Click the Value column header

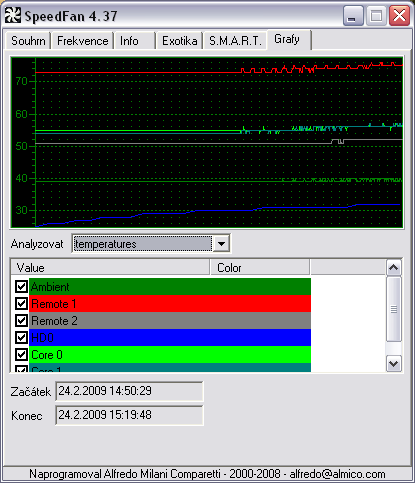tap(110, 267)
